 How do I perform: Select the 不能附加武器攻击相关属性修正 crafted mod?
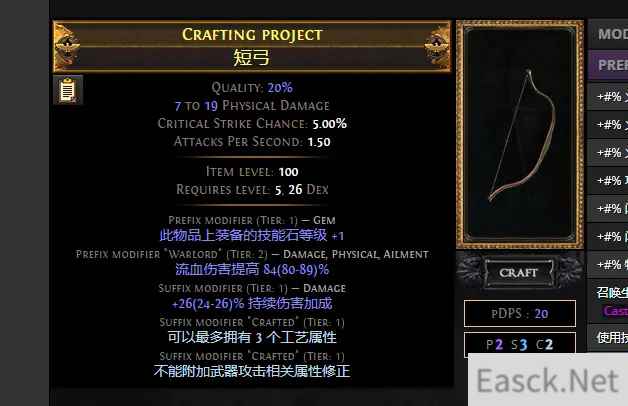point(252,371)
